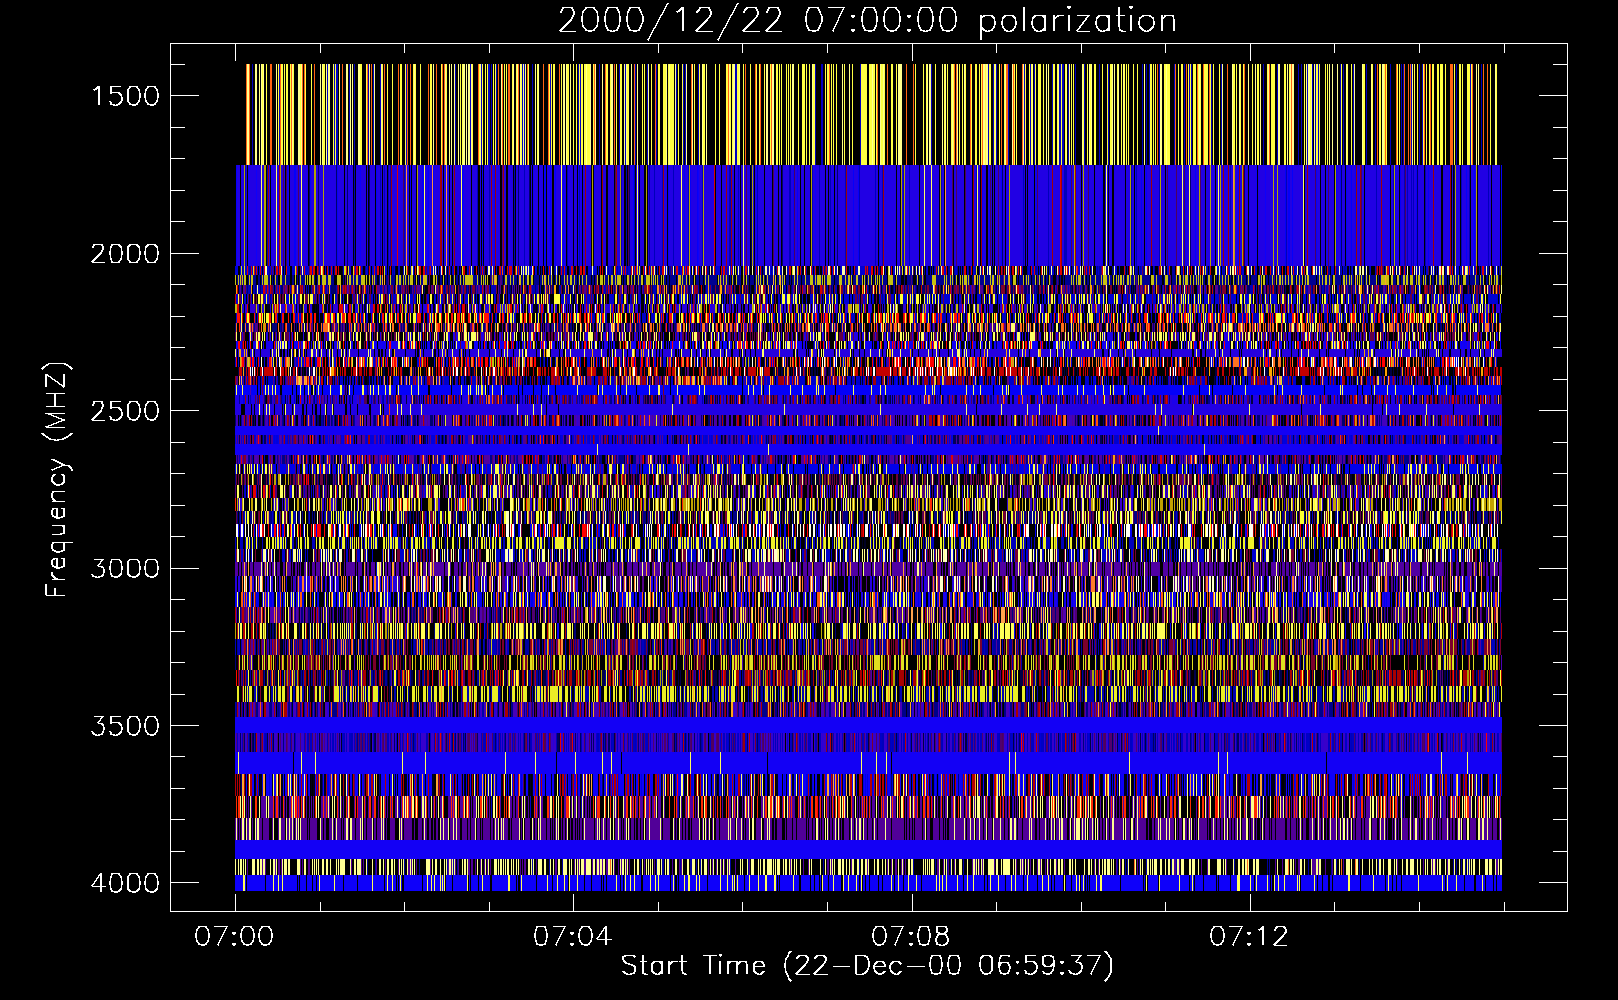Click the 'Start Time (22-Dec-00 06:59:37)' label

click(867, 966)
